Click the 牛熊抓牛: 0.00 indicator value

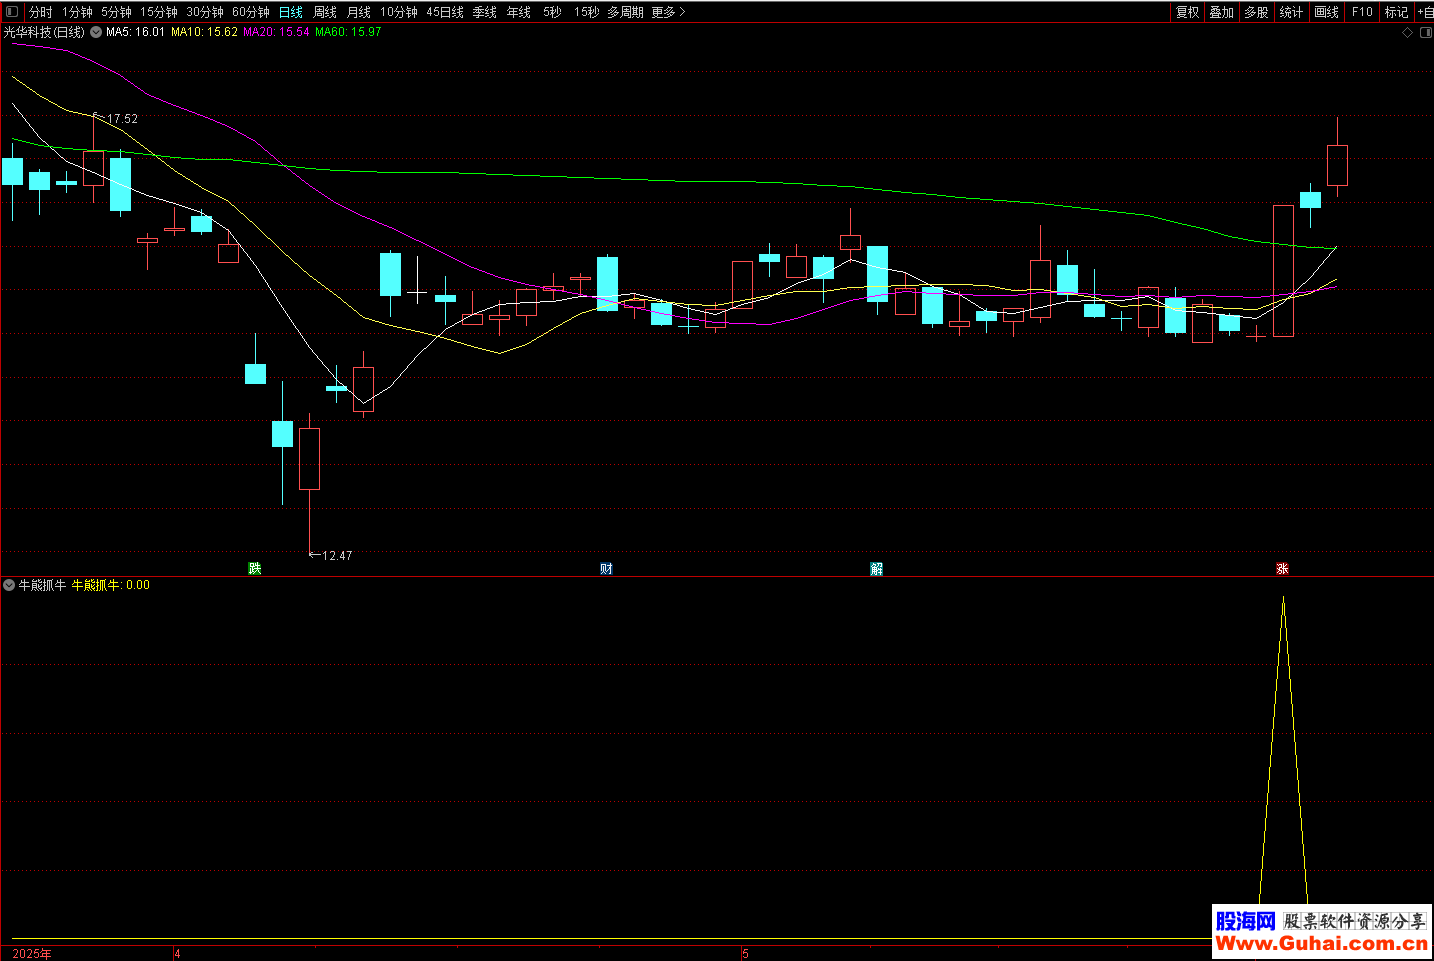pos(111,585)
